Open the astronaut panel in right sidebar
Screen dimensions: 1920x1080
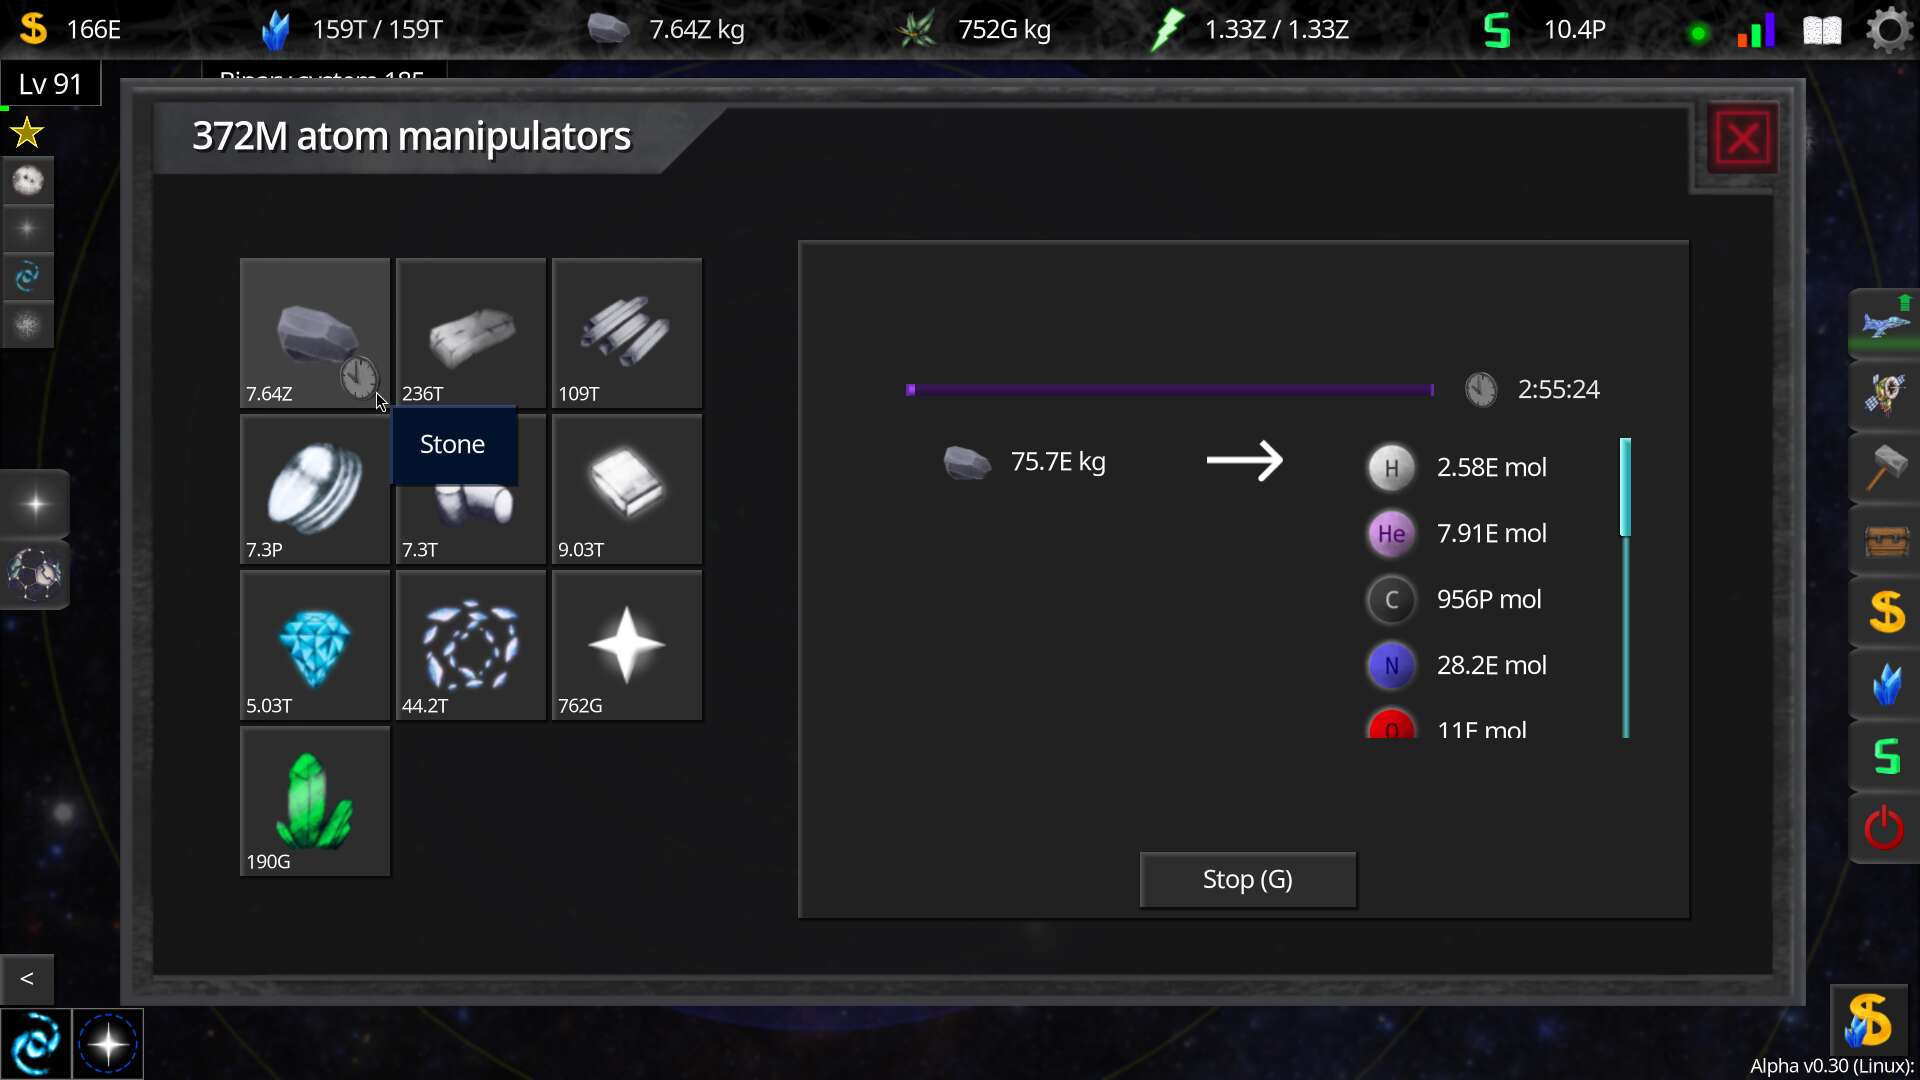[x=1885, y=395]
